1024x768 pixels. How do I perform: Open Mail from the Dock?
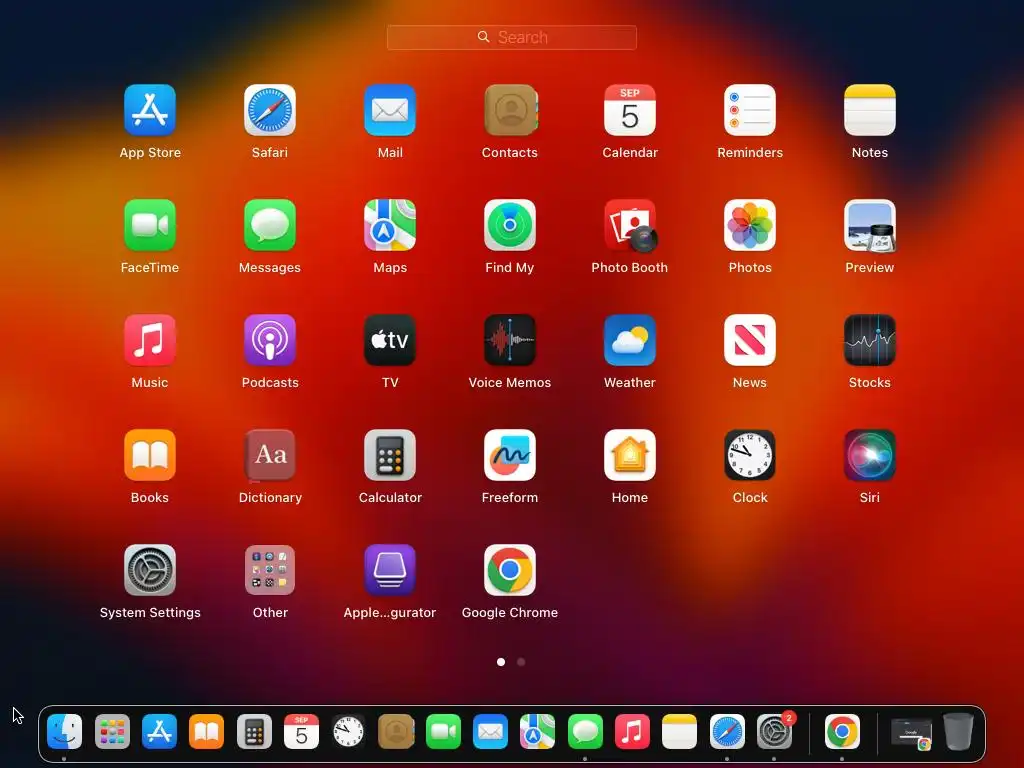coord(490,731)
